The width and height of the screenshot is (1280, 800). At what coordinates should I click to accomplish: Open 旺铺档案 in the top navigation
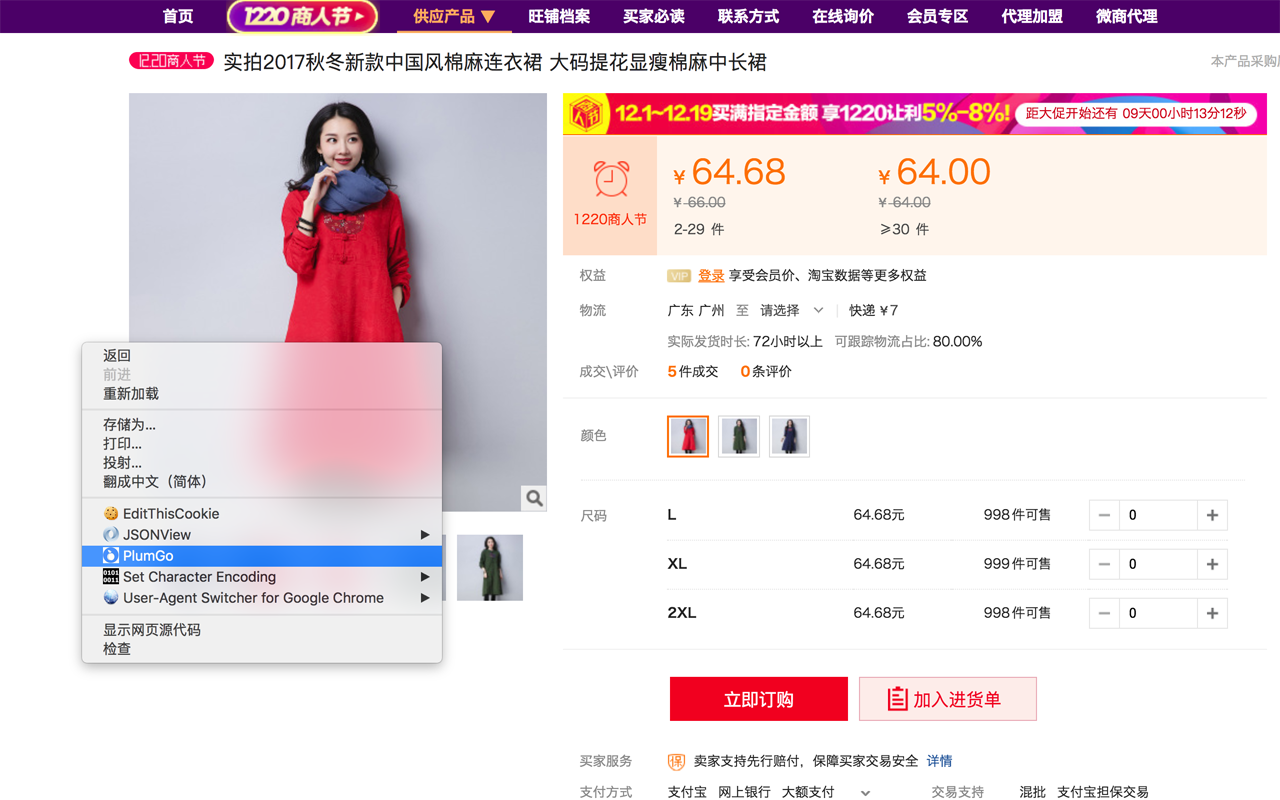tap(559, 16)
